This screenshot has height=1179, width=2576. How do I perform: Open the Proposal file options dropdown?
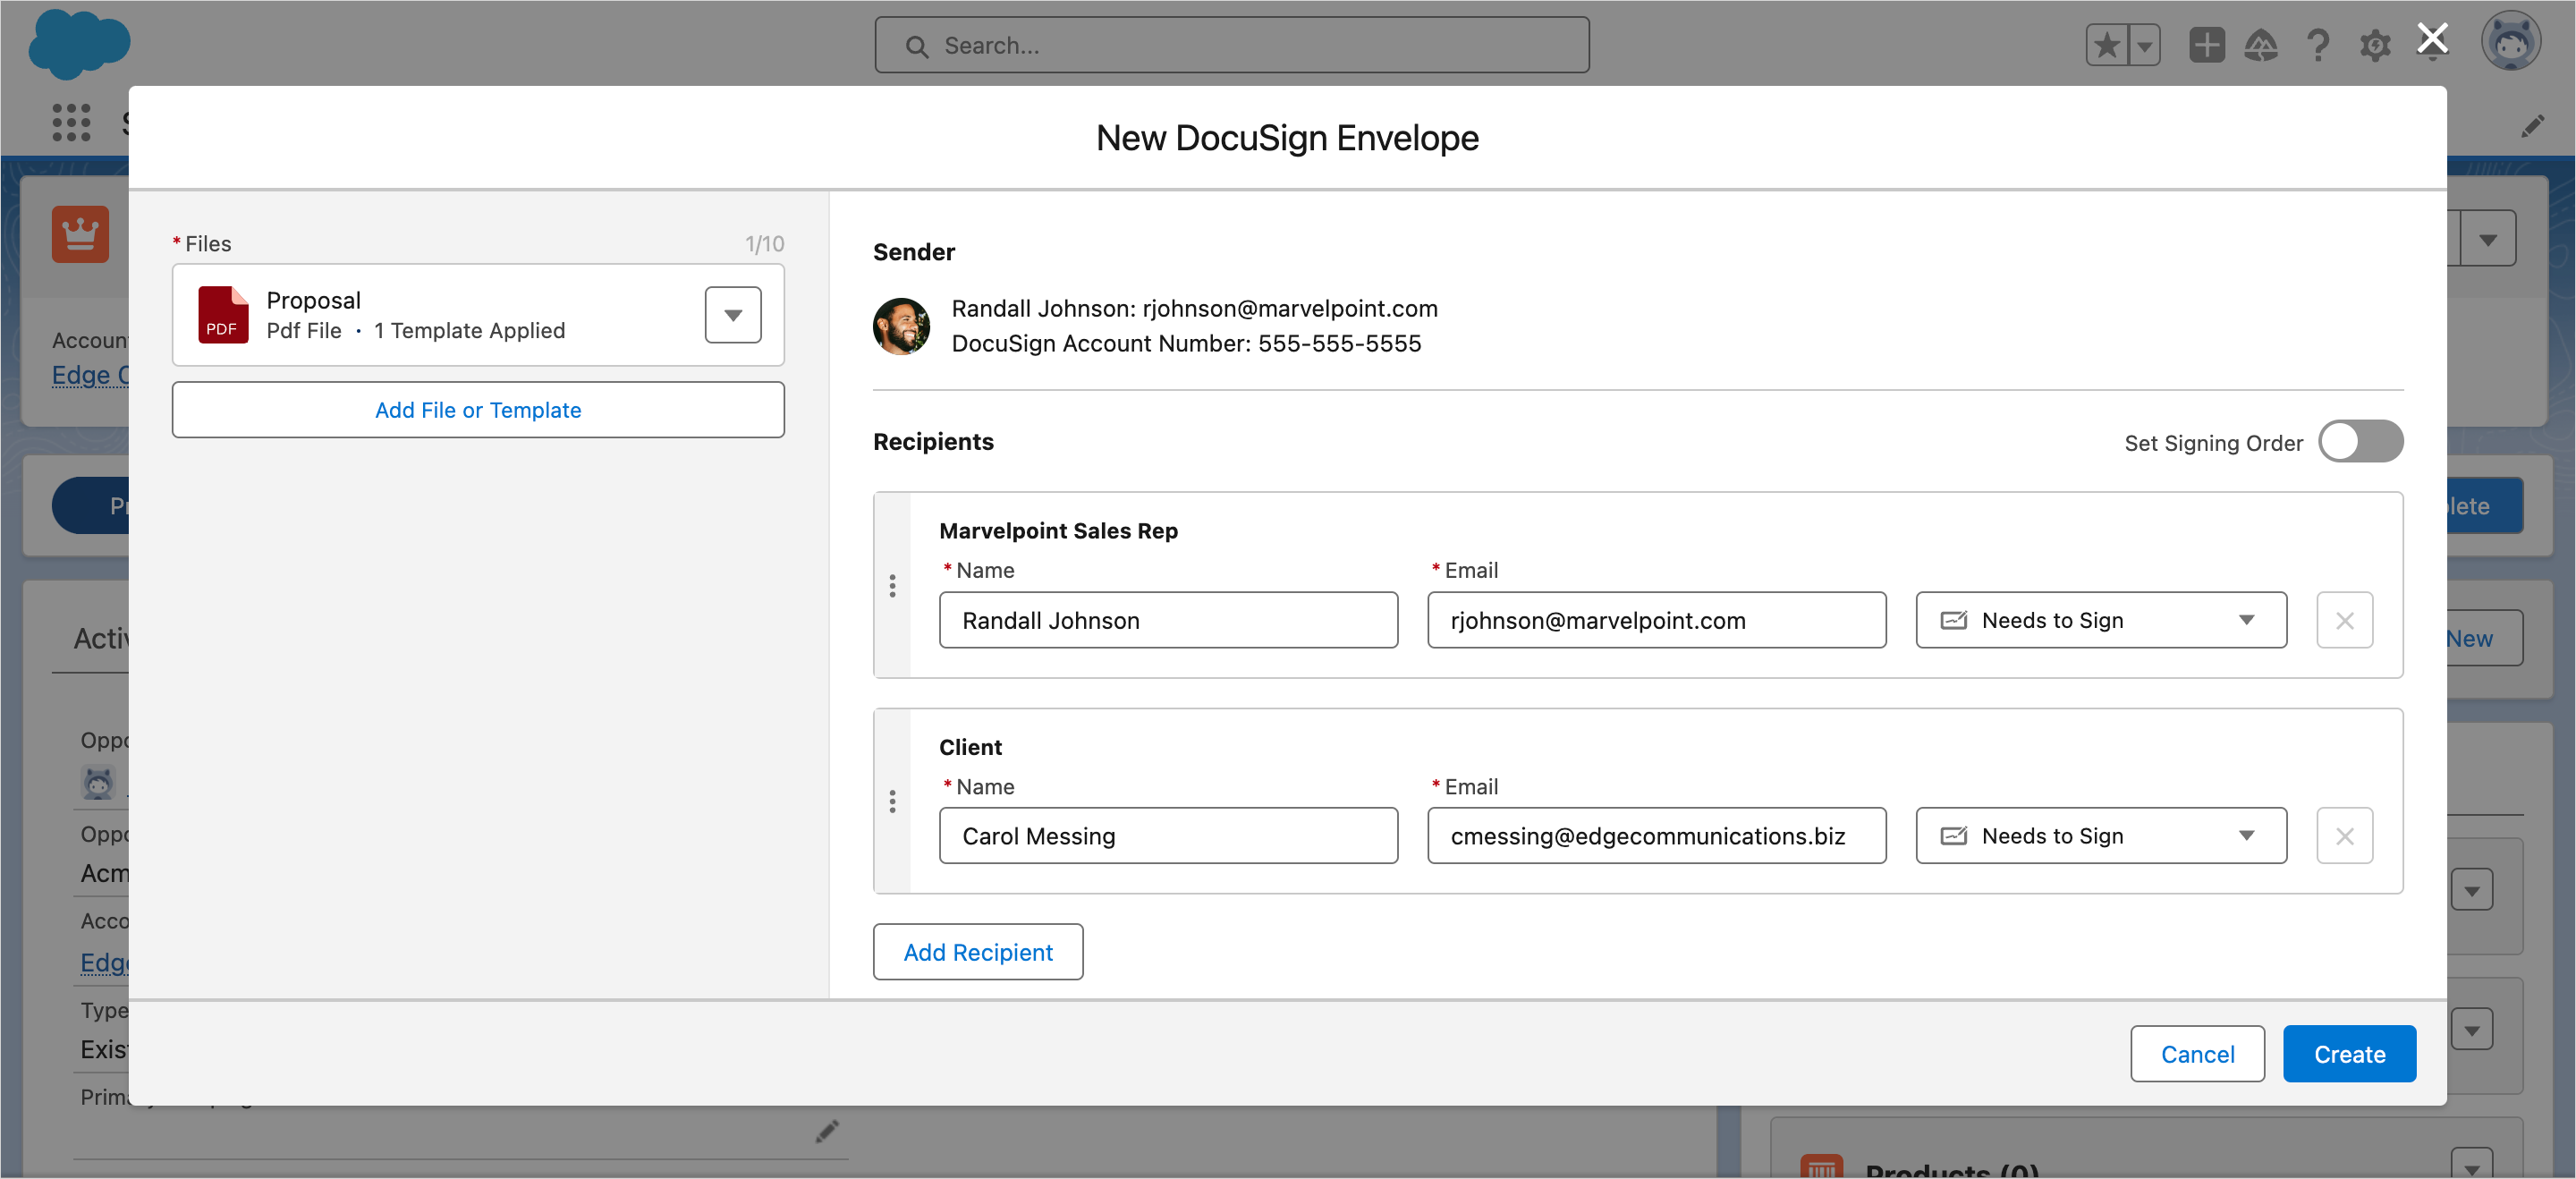pyautogui.click(x=732, y=315)
